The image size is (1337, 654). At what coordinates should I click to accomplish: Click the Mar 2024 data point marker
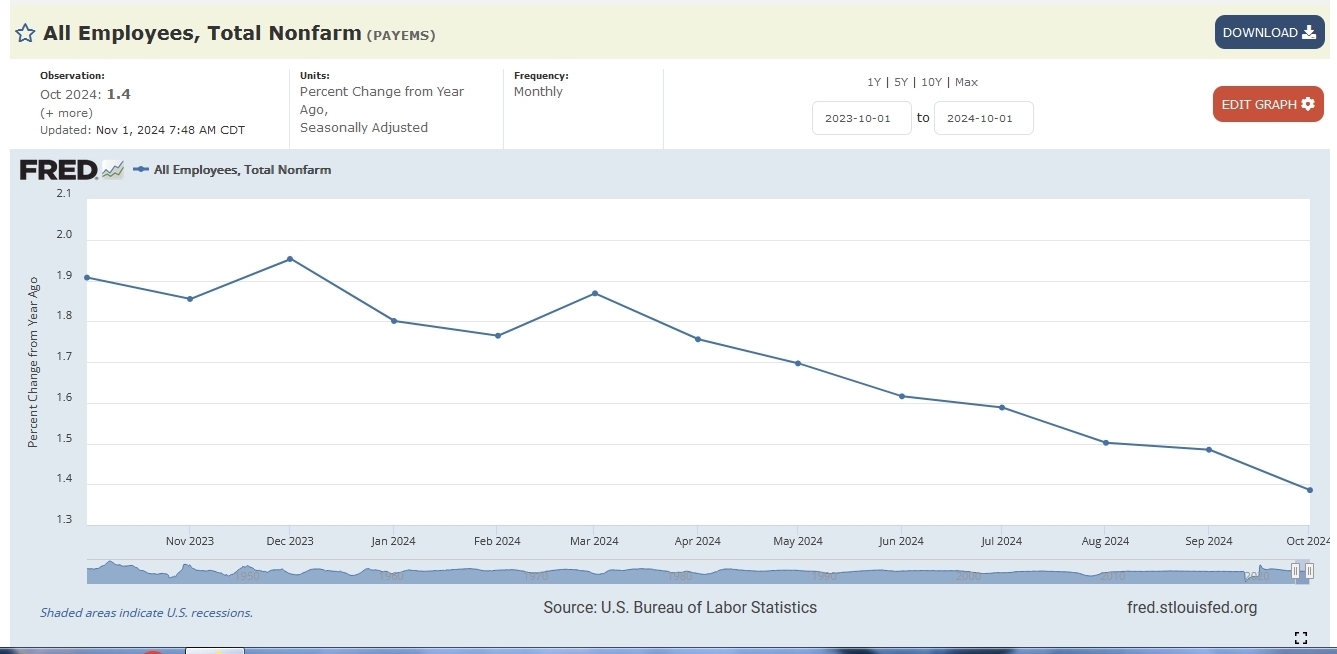pos(595,293)
